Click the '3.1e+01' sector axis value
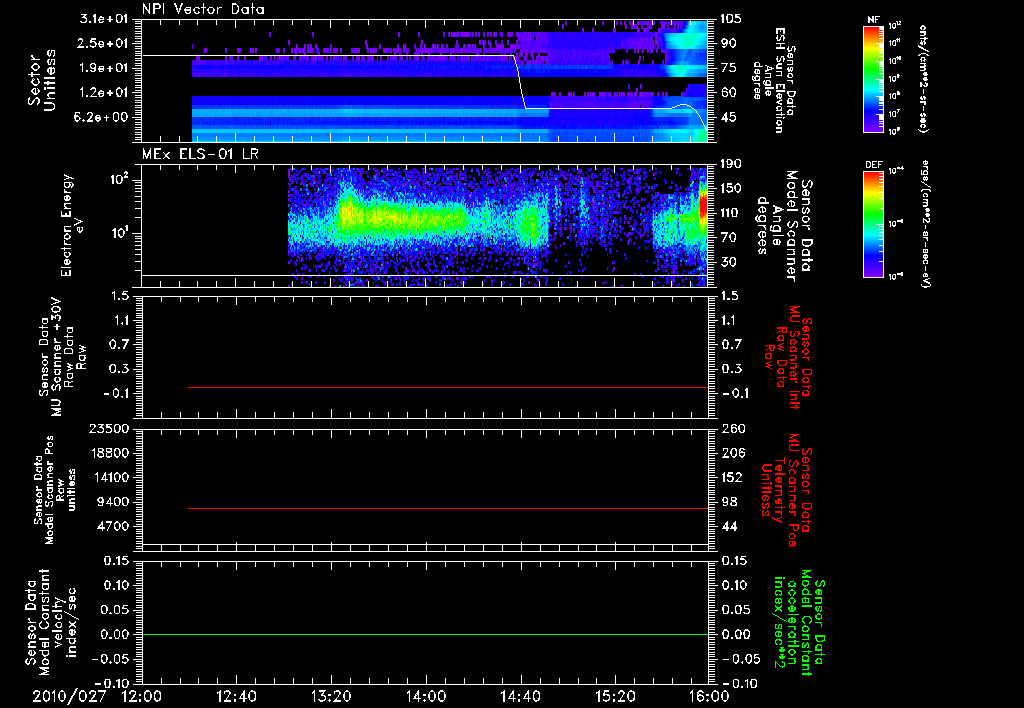Image resolution: width=1024 pixels, height=708 pixels. 104,19
